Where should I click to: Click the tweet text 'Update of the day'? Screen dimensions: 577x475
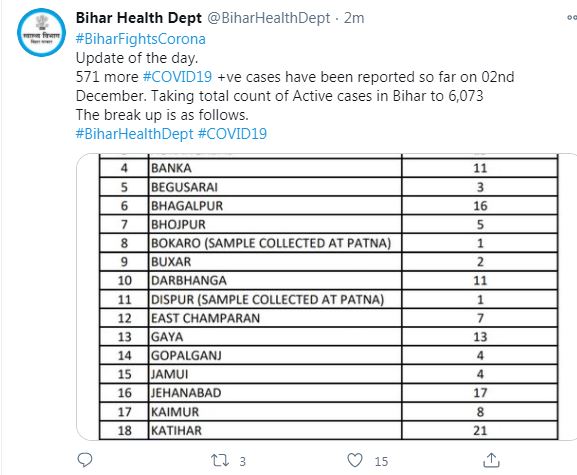click(137, 58)
